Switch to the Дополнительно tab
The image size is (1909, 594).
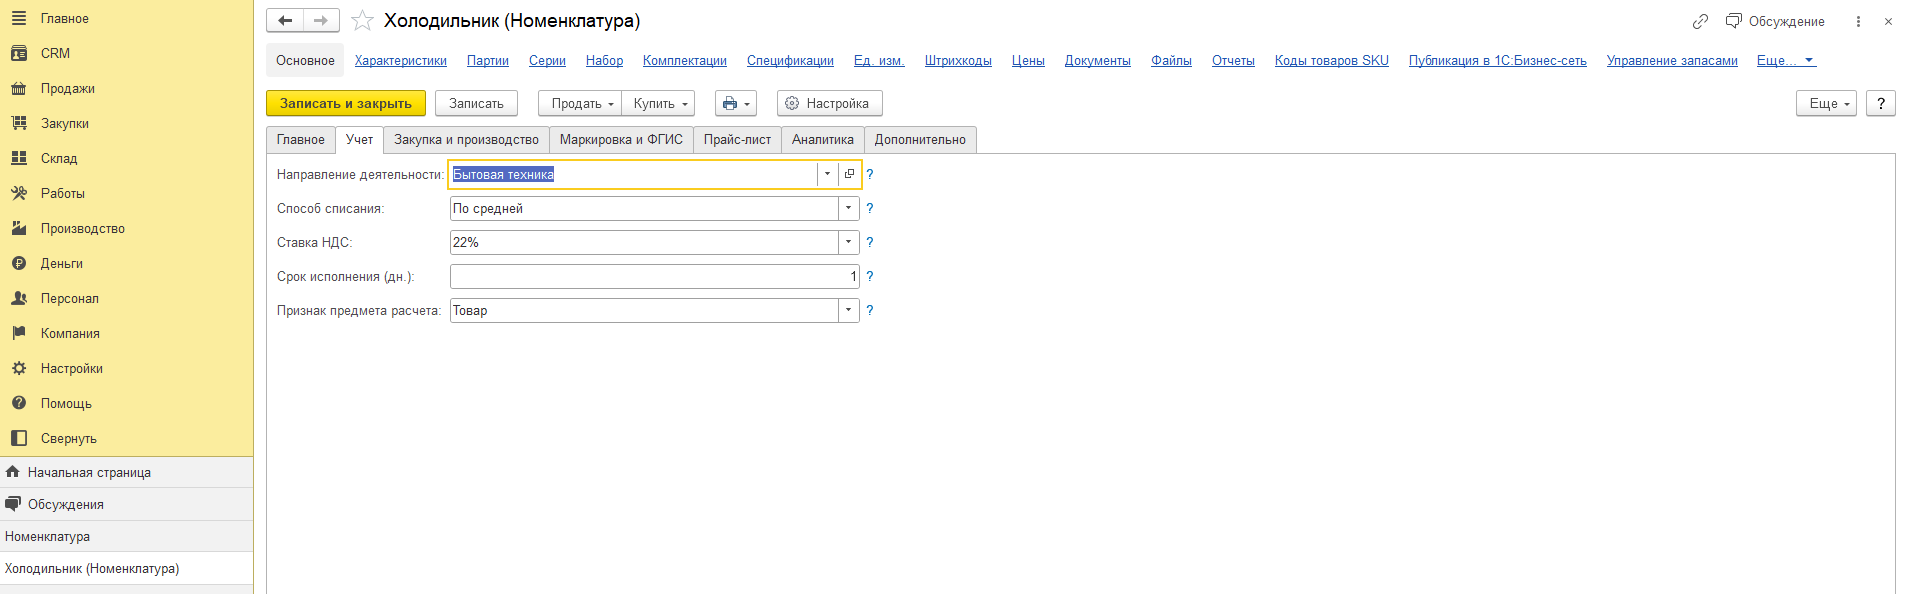pyautogui.click(x=920, y=139)
